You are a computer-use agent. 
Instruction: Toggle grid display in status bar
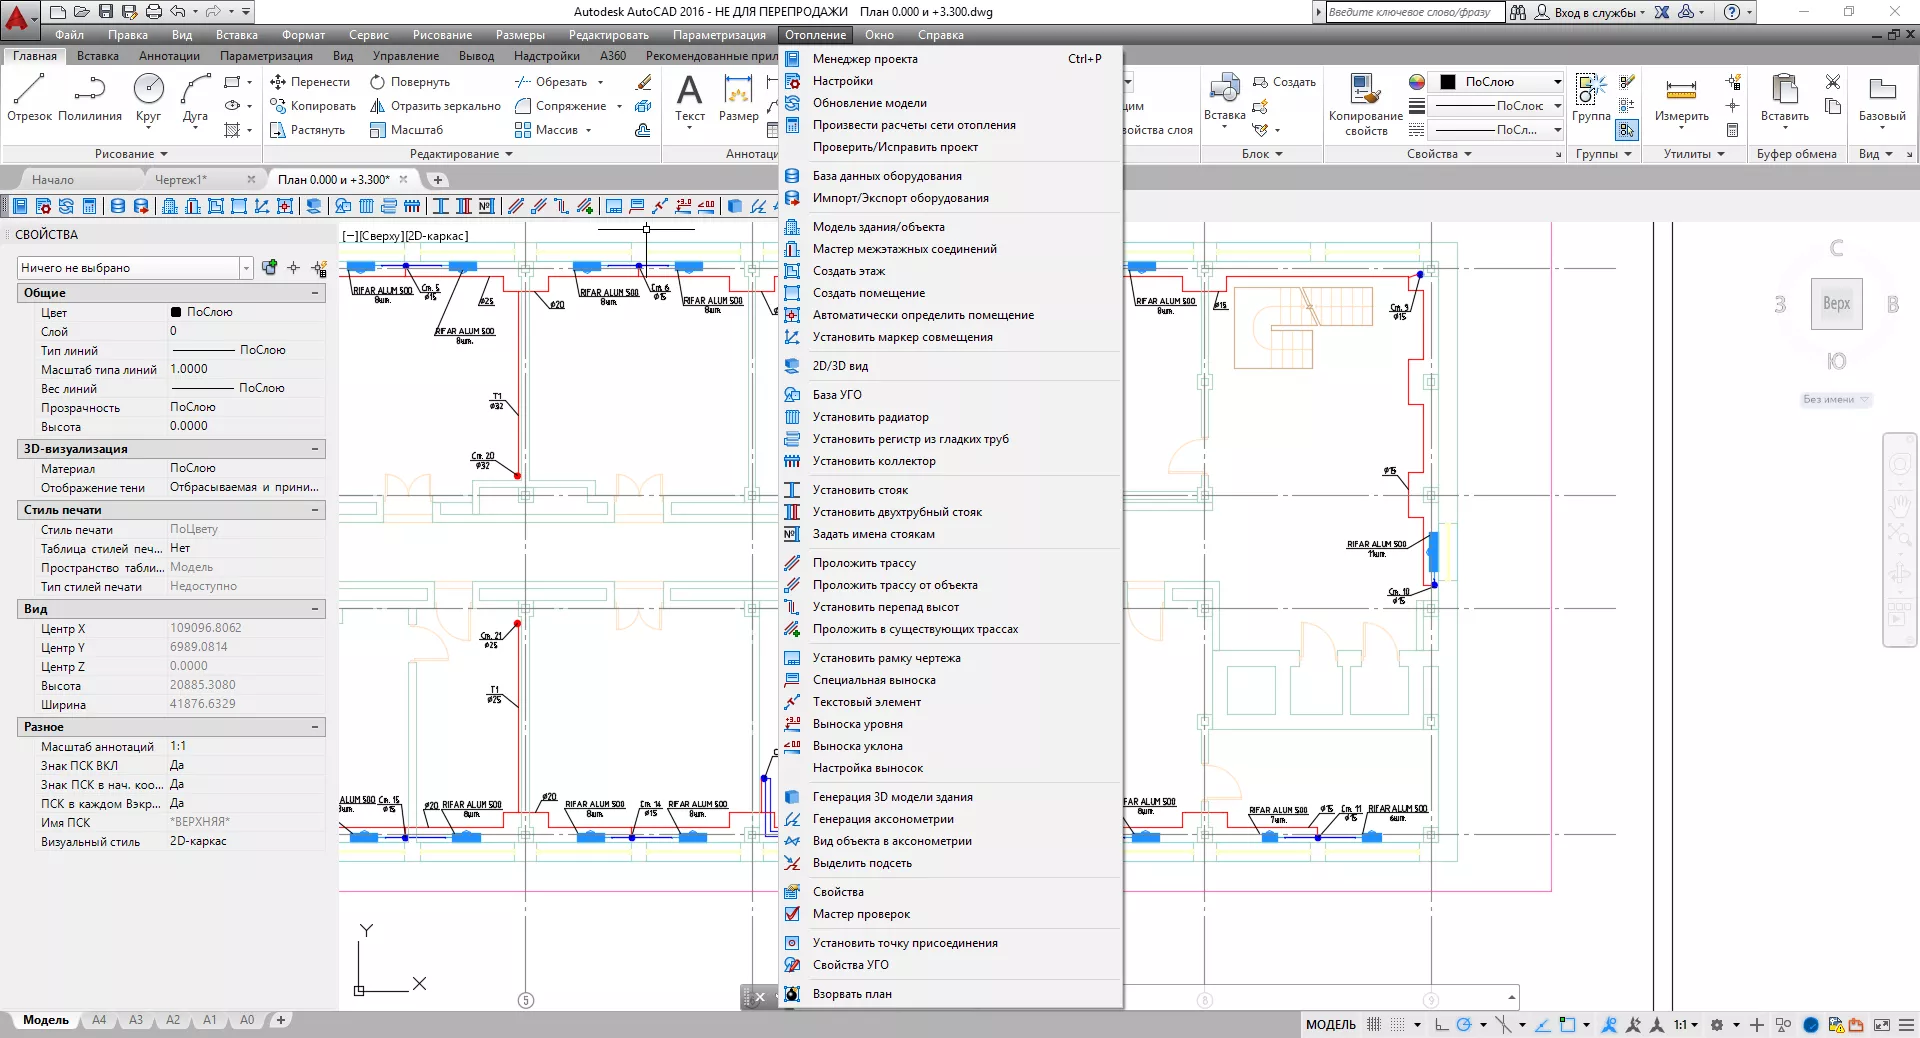tap(1374, 1024)
